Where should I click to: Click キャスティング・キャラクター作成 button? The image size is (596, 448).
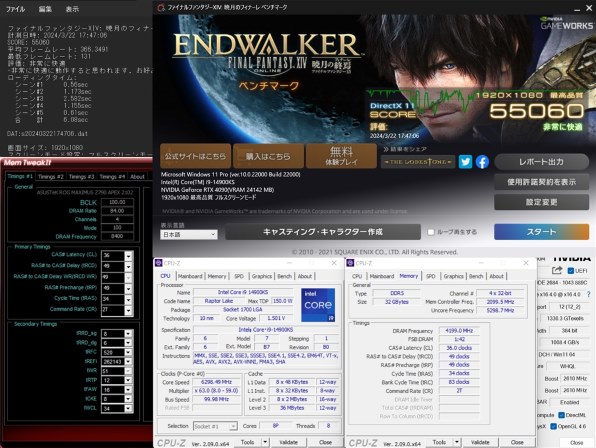[323, 232]
